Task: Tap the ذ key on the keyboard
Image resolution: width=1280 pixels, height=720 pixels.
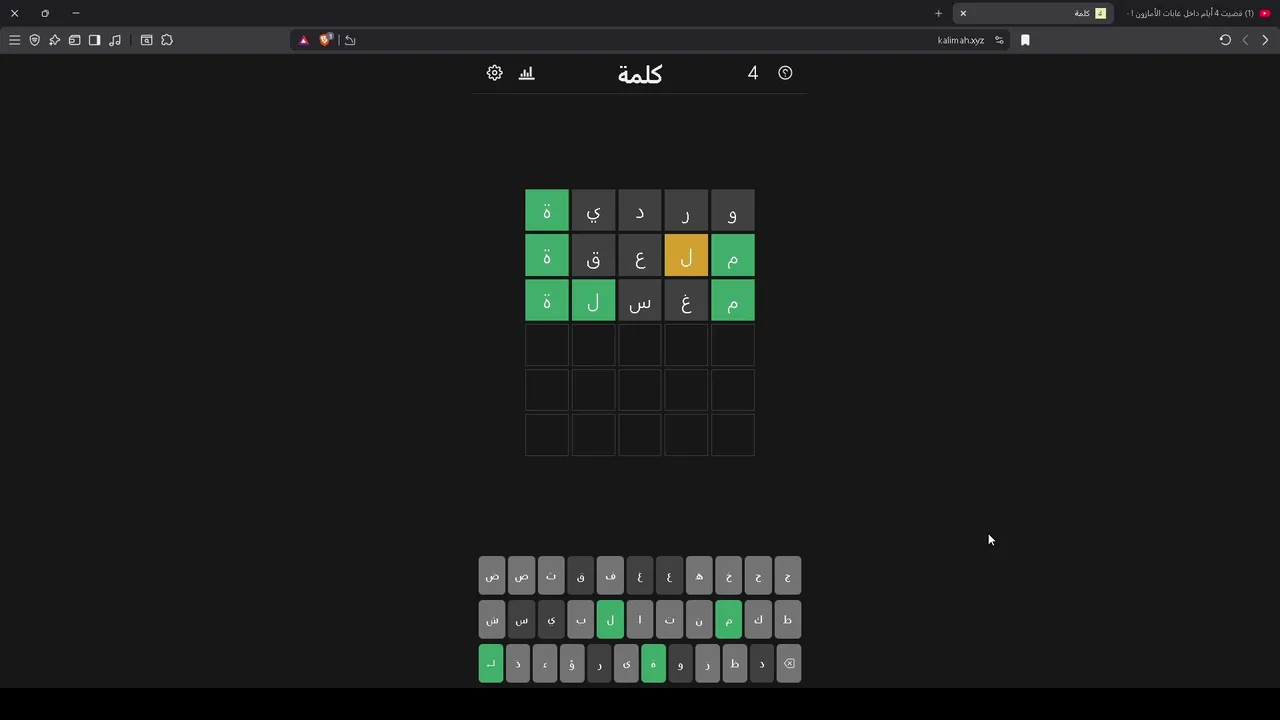Action: 518,663
